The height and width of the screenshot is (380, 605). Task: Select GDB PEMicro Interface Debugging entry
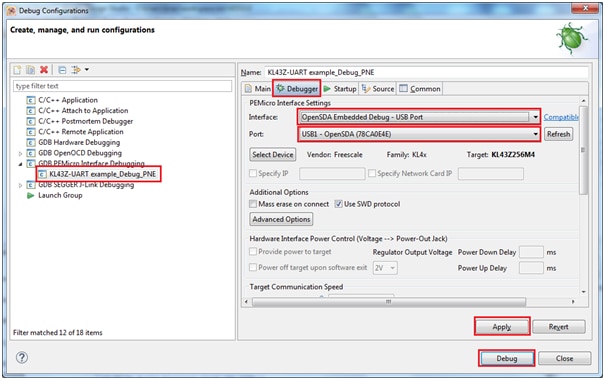tap(91, 164)
